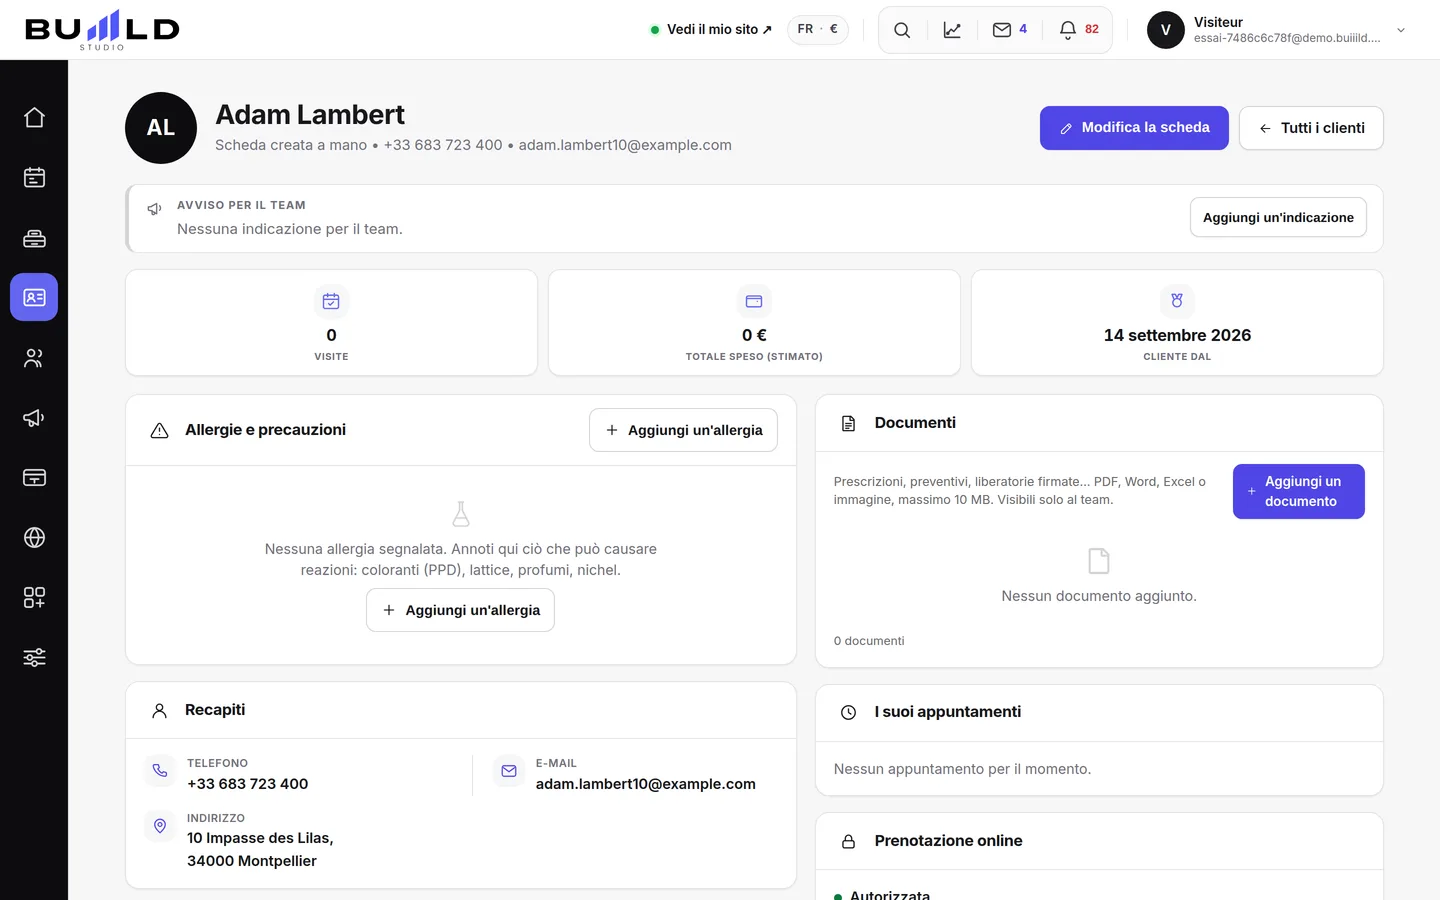Open the calendar icon in the sidebar
This screenshot has height=900, width=1440.
[x=34, y=178]
